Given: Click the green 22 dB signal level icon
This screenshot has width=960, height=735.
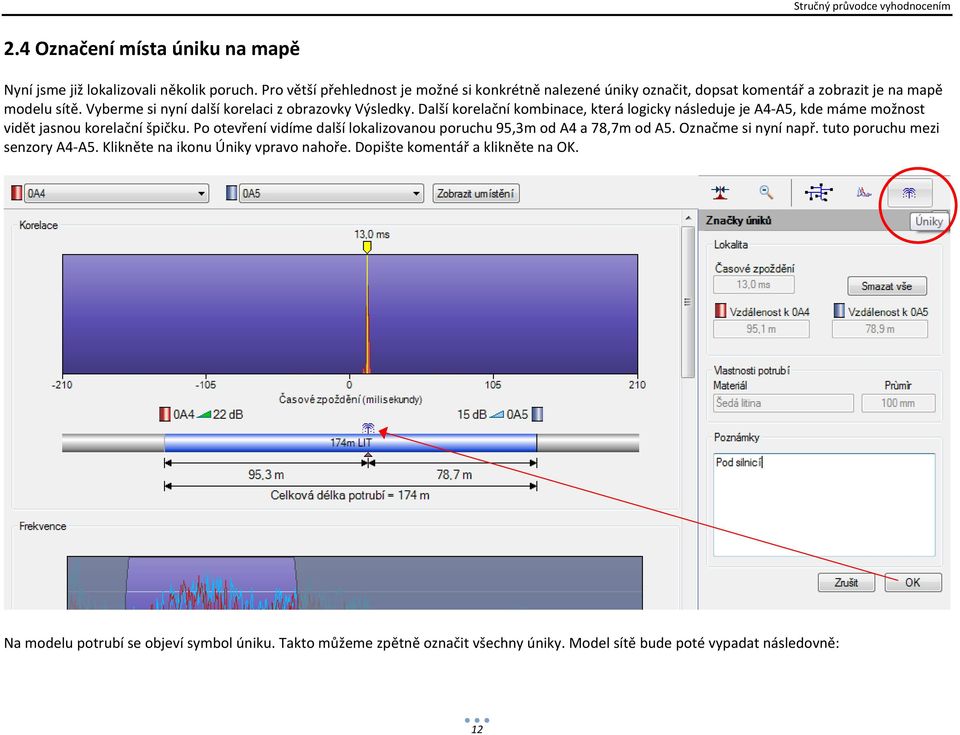Looking at the screenshot, I should (204, 415).
